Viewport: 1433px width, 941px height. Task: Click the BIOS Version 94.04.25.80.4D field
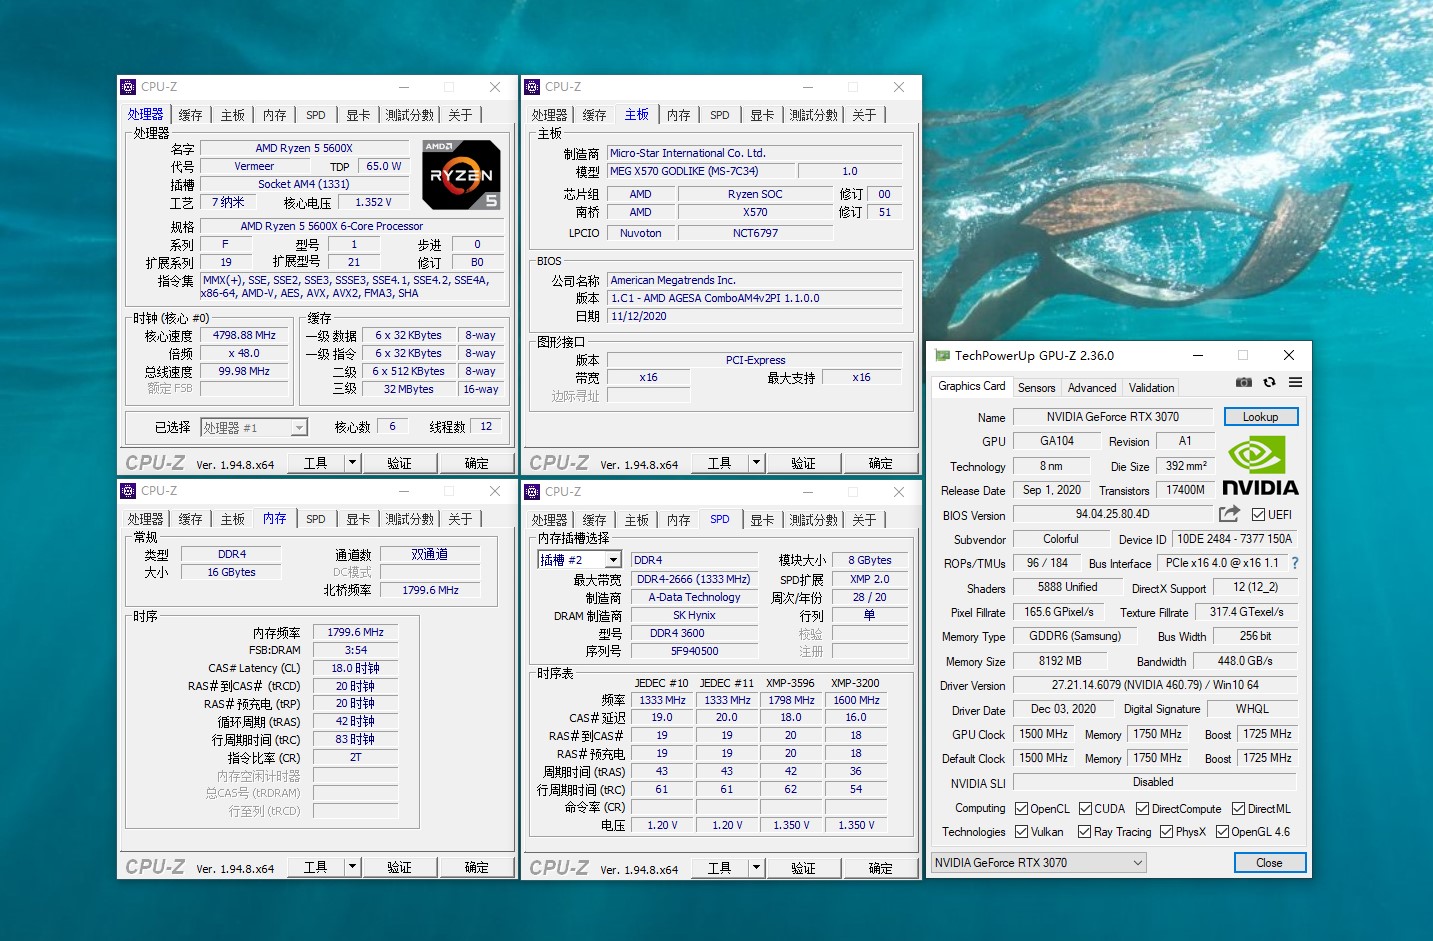pyautogui.click(x=1112, y=514)
